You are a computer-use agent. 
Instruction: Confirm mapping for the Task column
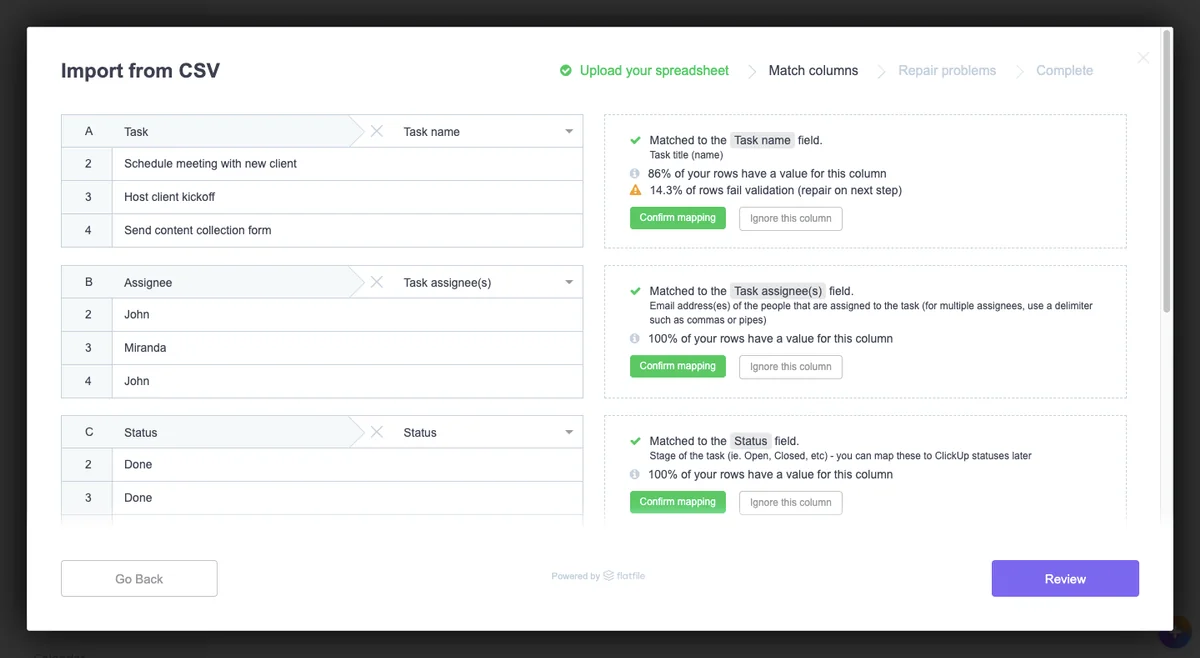pos(678,217)
